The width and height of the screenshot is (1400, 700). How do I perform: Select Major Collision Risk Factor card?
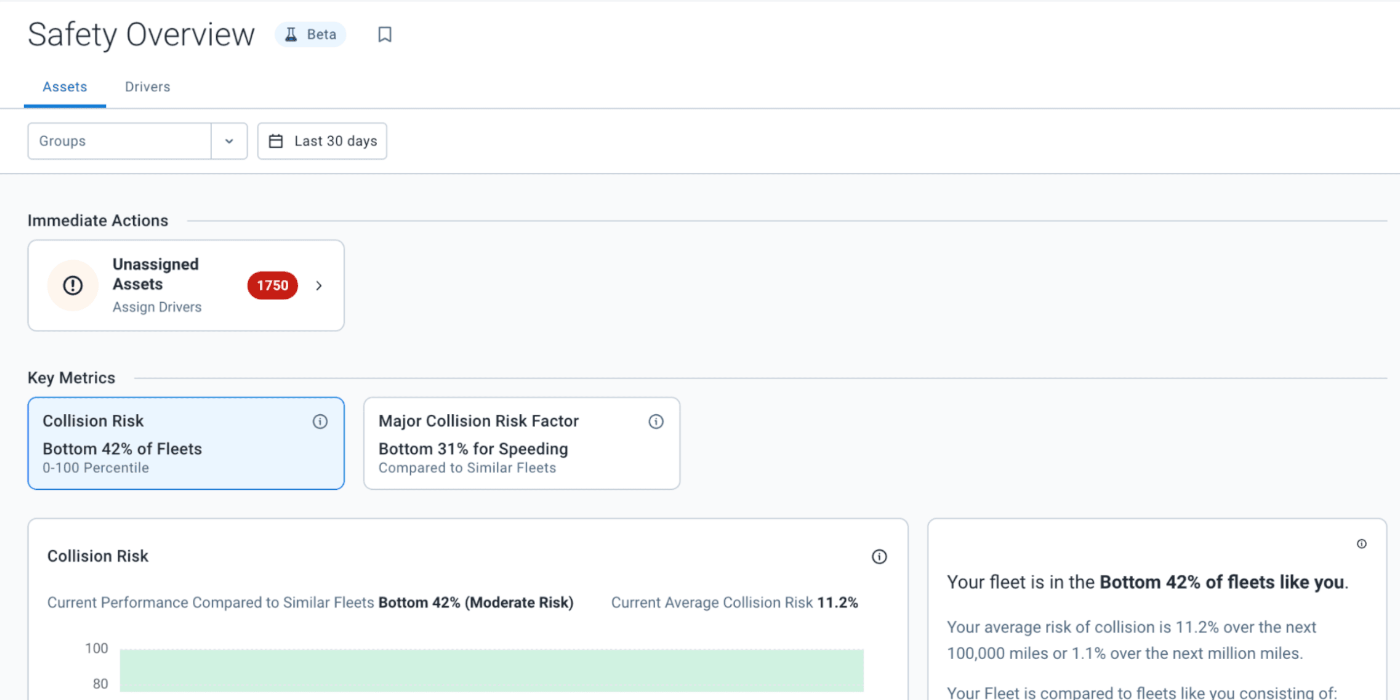click(522, 443)
